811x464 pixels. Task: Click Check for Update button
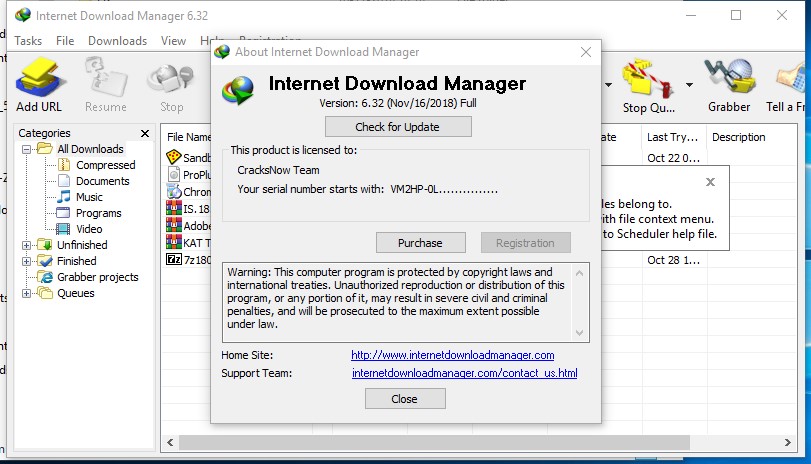tap(398, 127)
